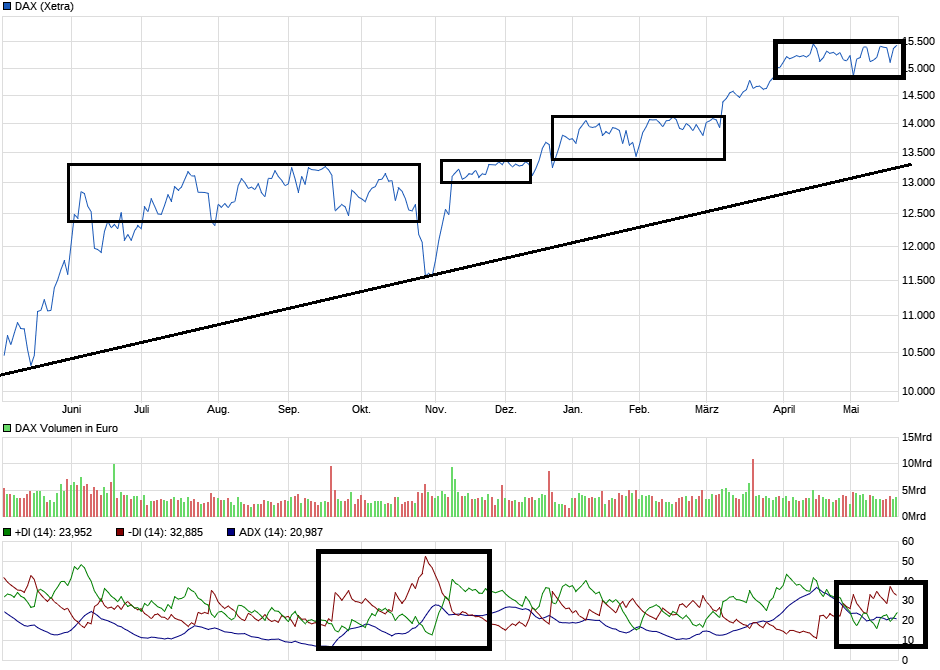Select the 'DAX (Xetra)' chart title text
The height and width of the screenshot is (670, 940).
click(x=44, y=7)
